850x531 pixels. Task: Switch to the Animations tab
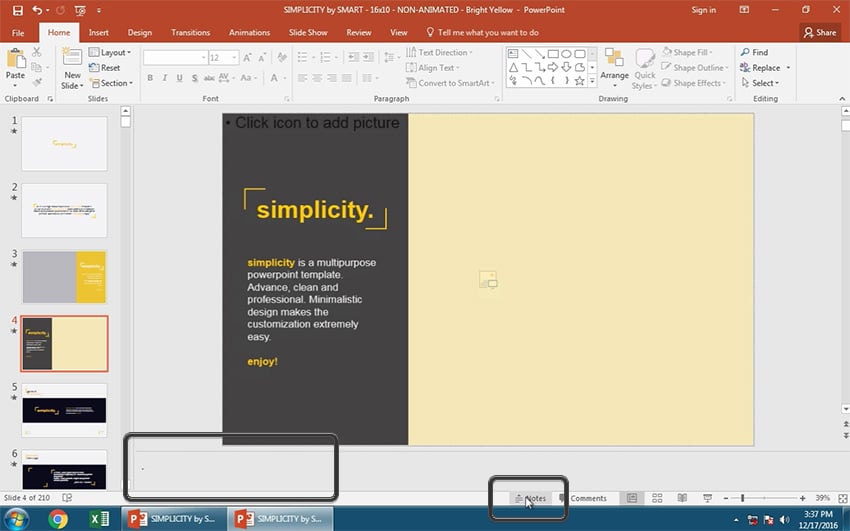point(249,33)
